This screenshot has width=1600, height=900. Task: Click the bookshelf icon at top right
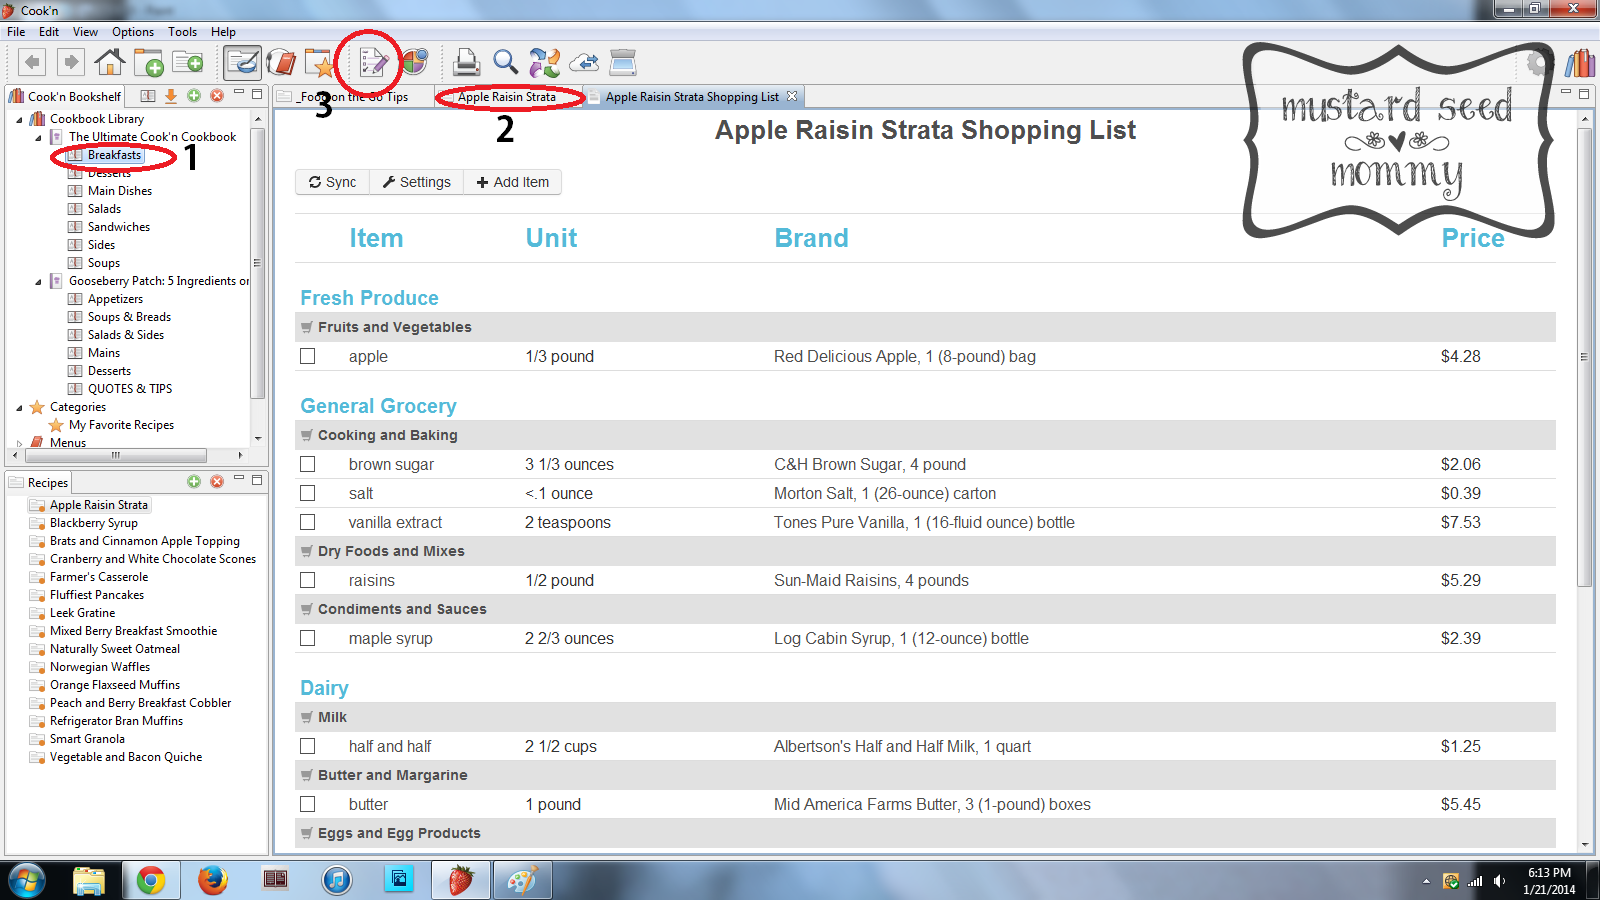point(1580,63)
